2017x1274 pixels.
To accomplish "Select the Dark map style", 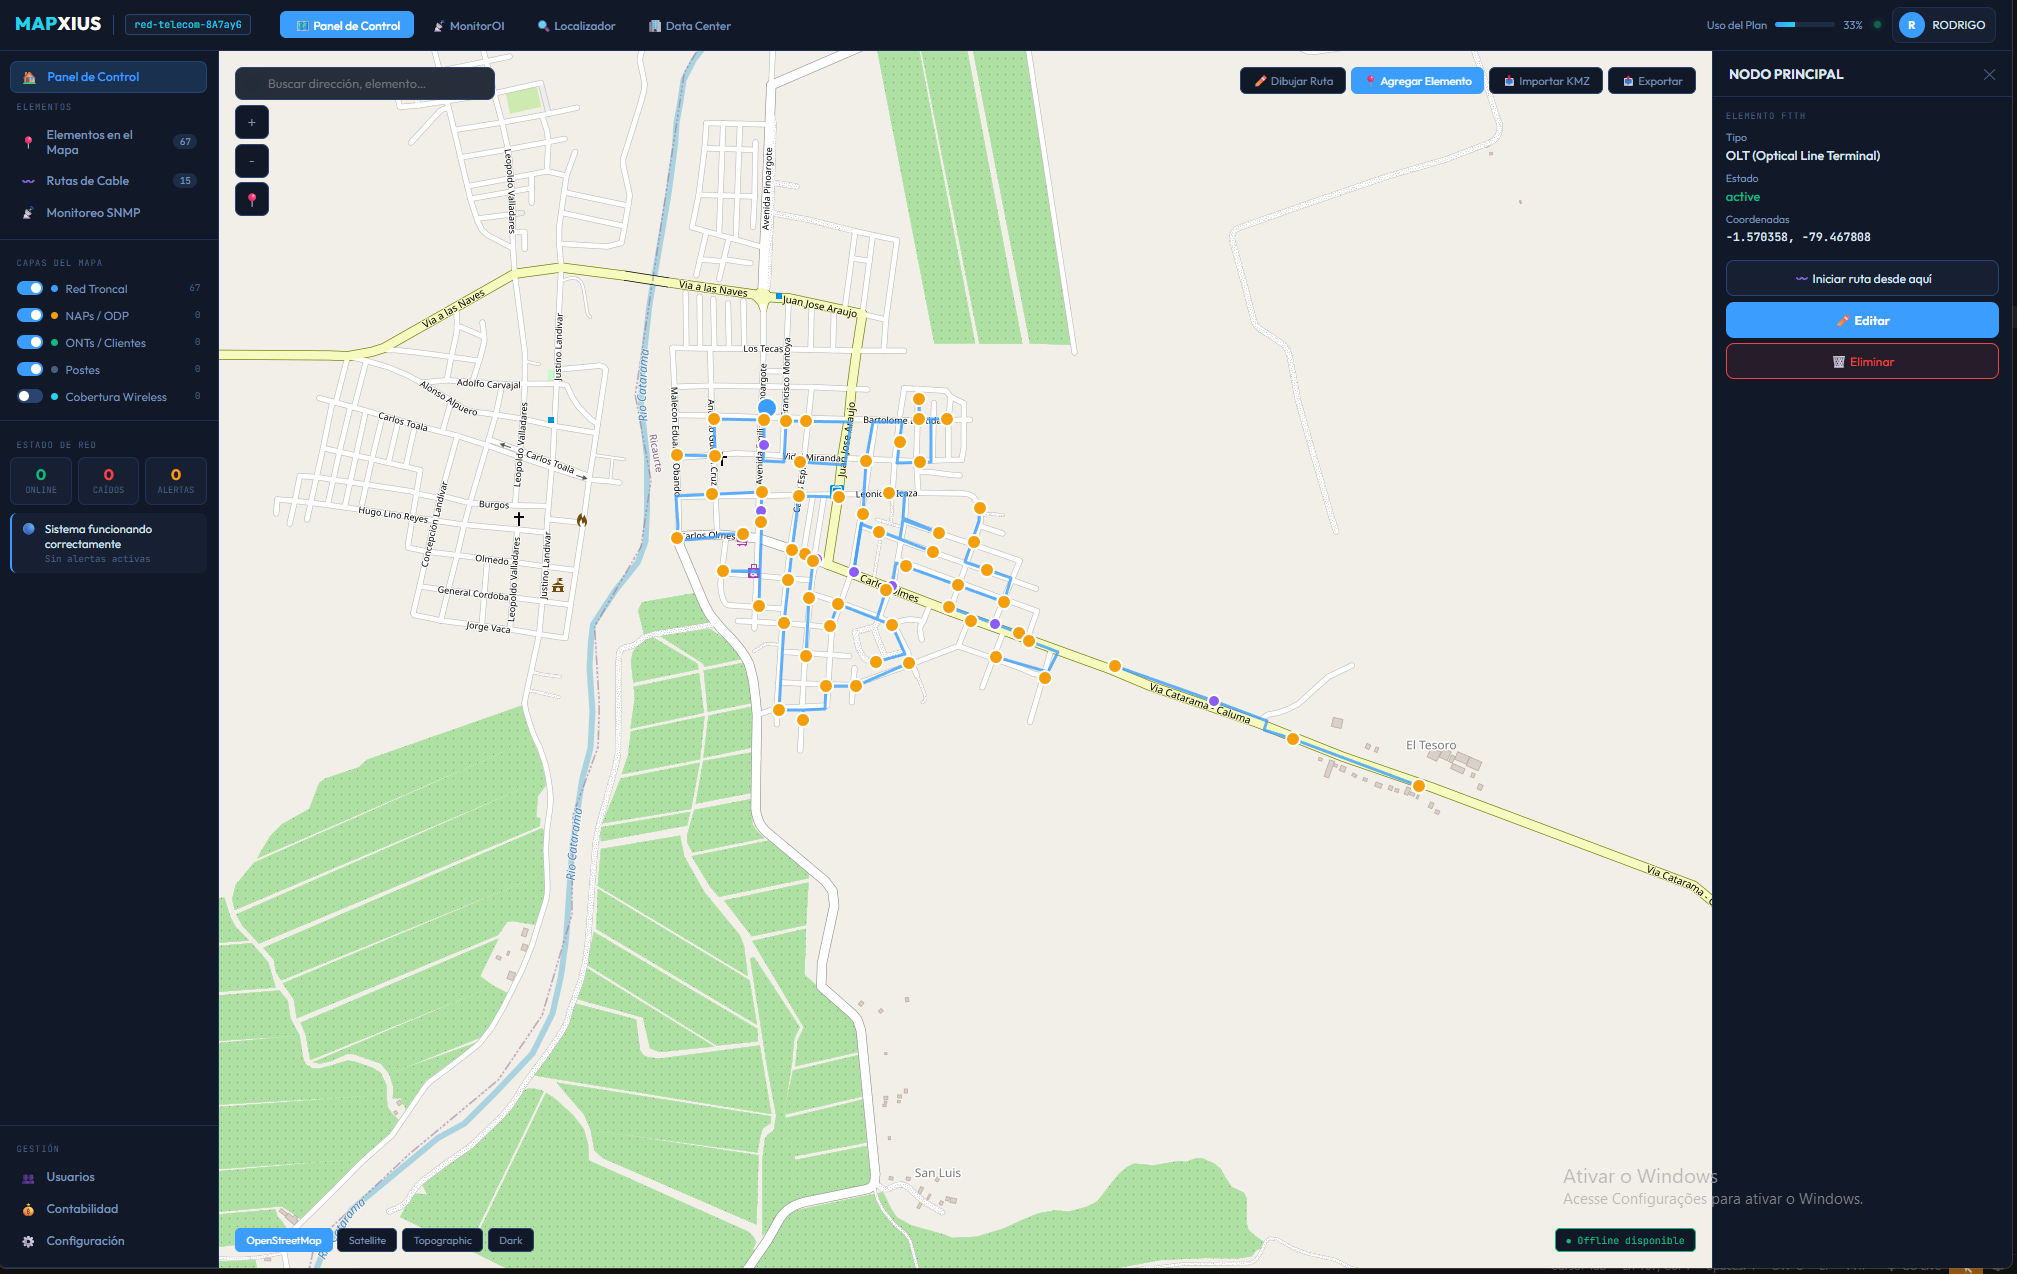I will tap(510, 1240).
